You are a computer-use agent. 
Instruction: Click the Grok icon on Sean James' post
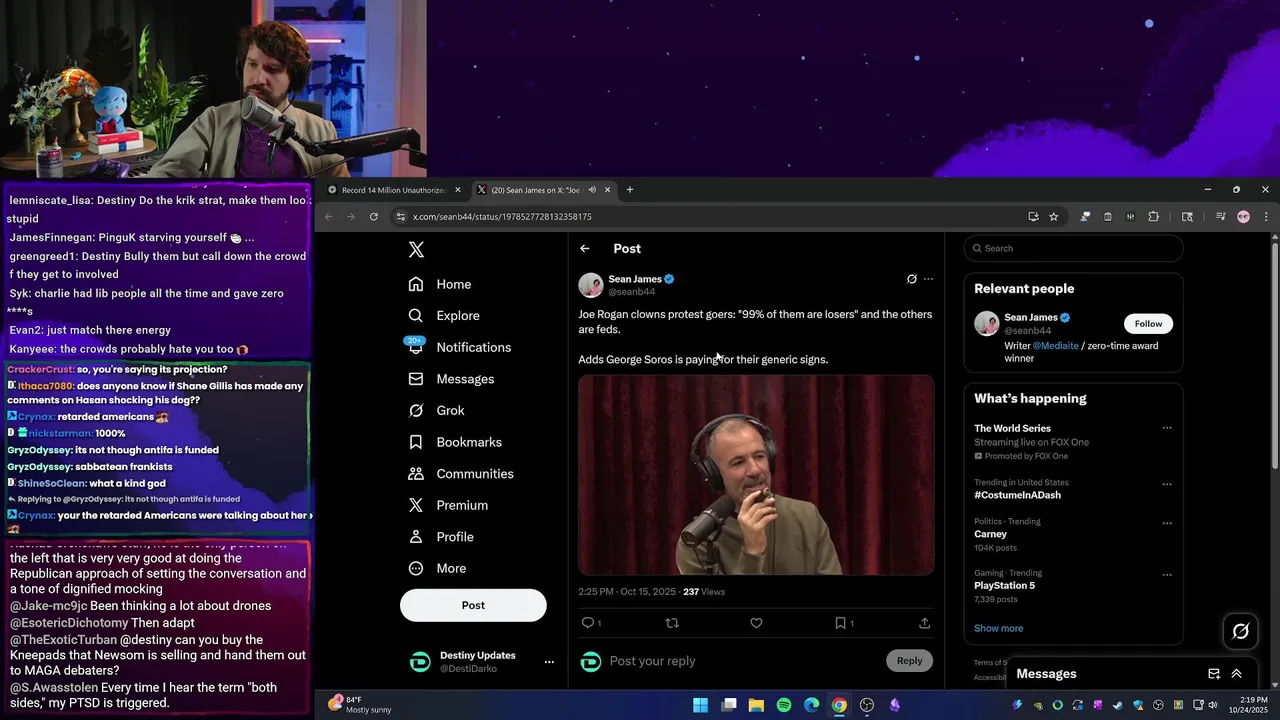(911, 279)
